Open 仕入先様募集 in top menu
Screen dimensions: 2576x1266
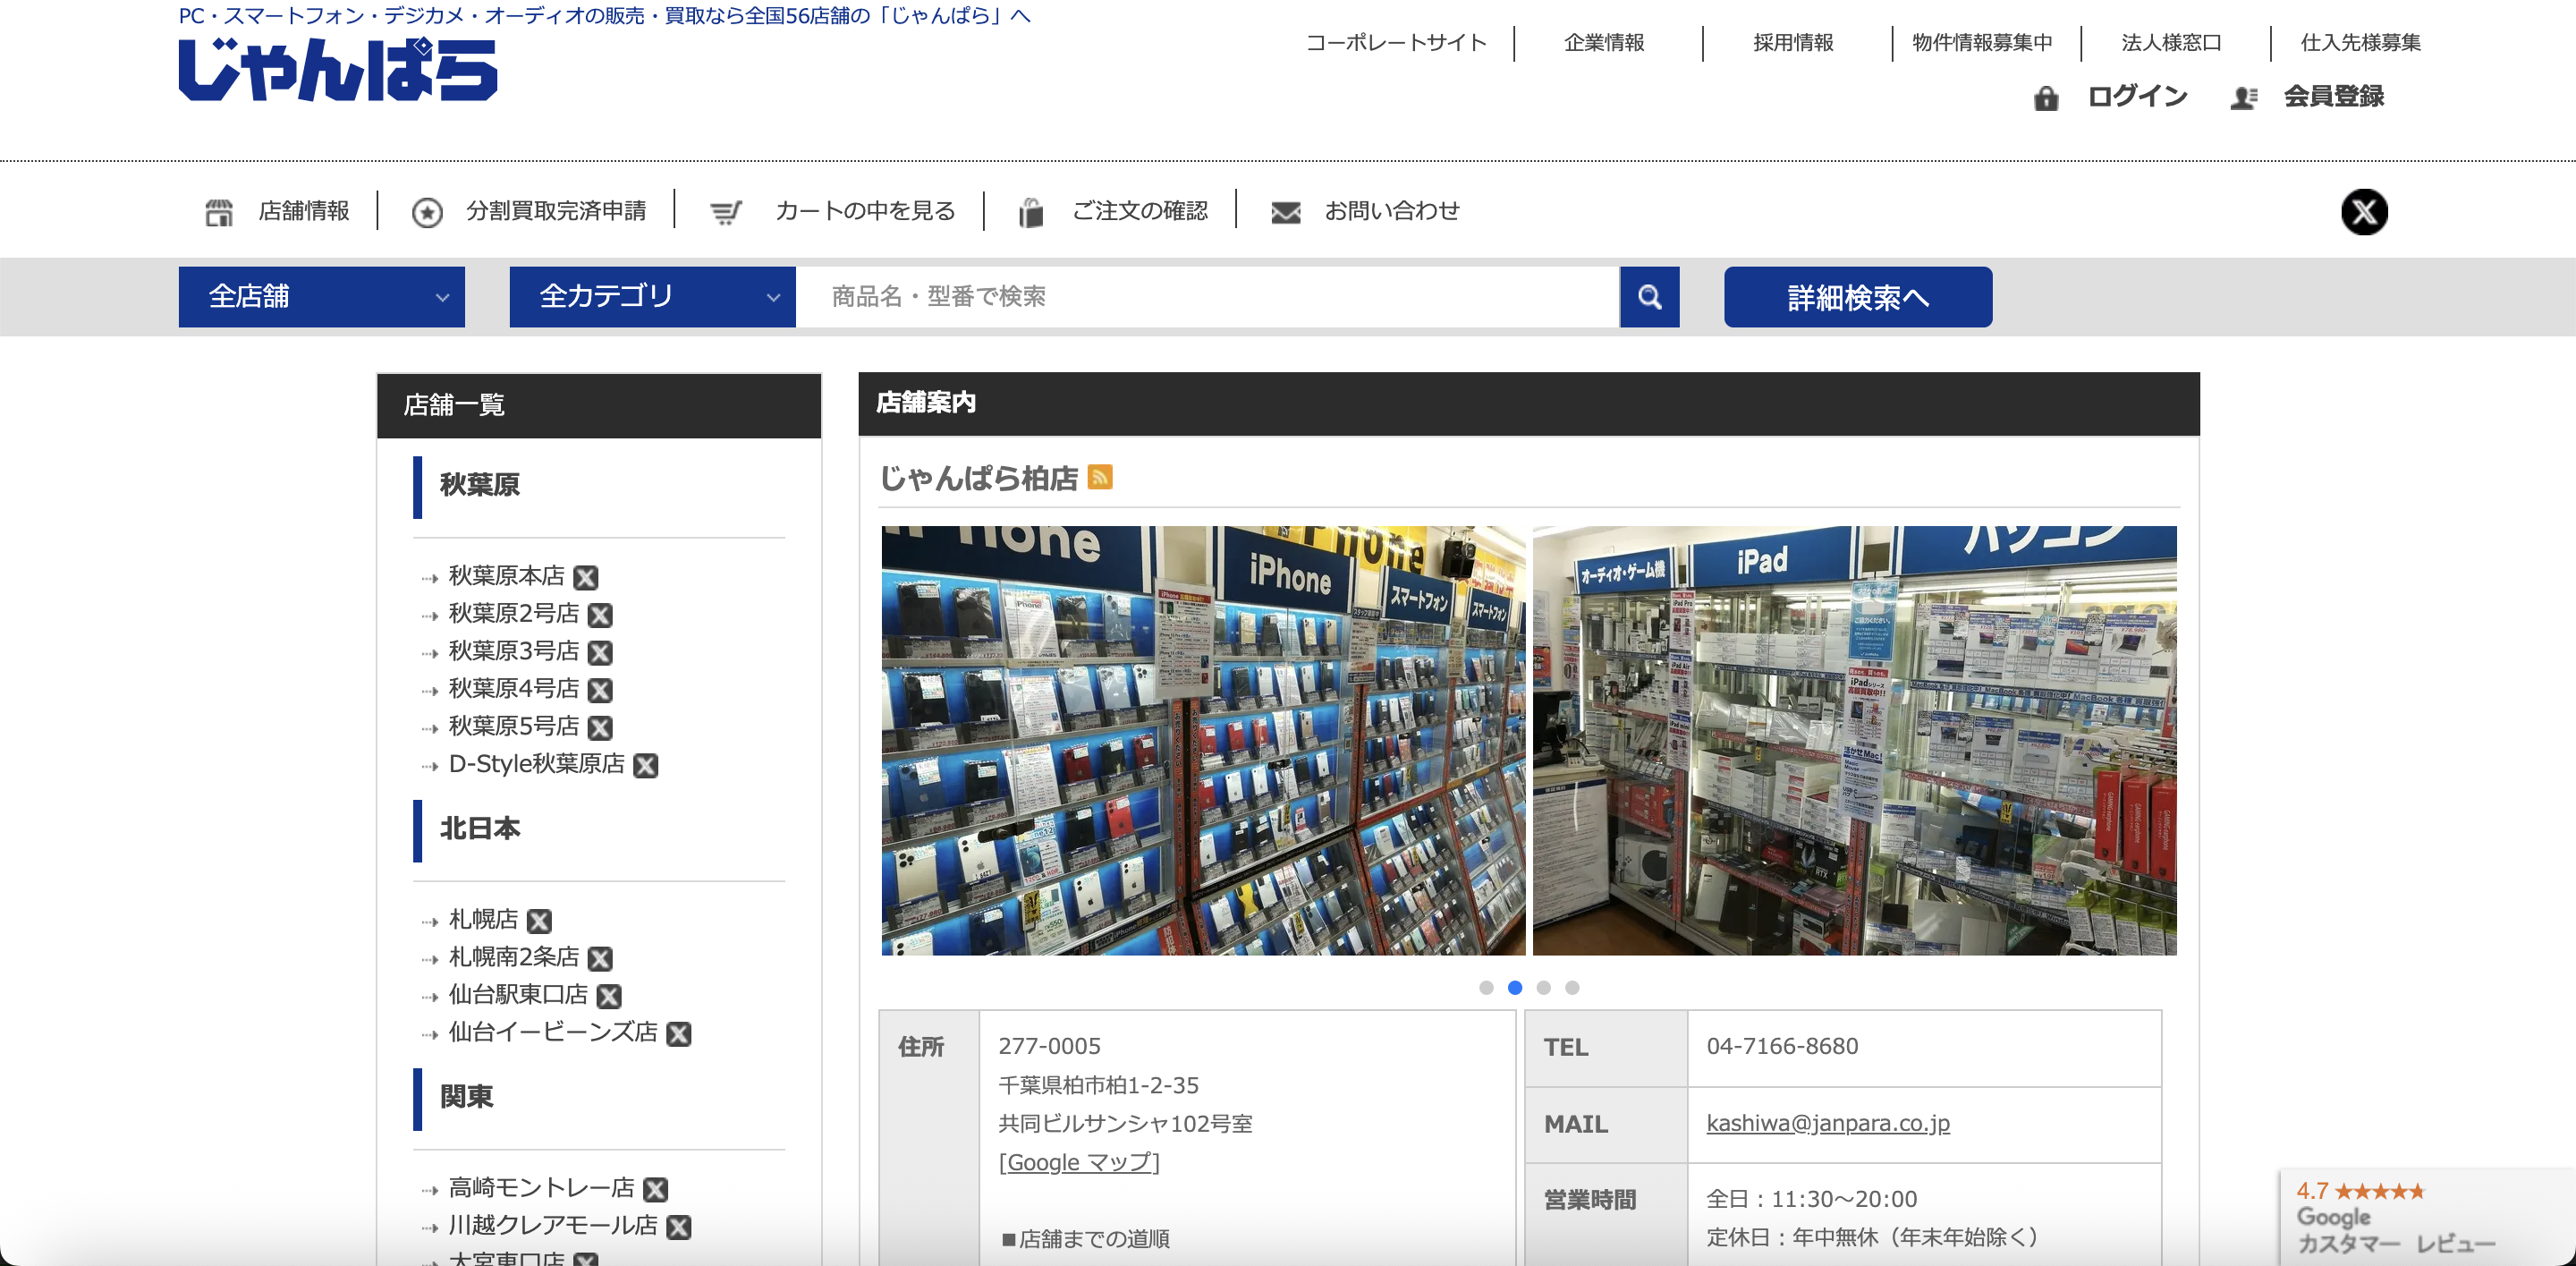pyautogui.click(x=2360, y=42)
